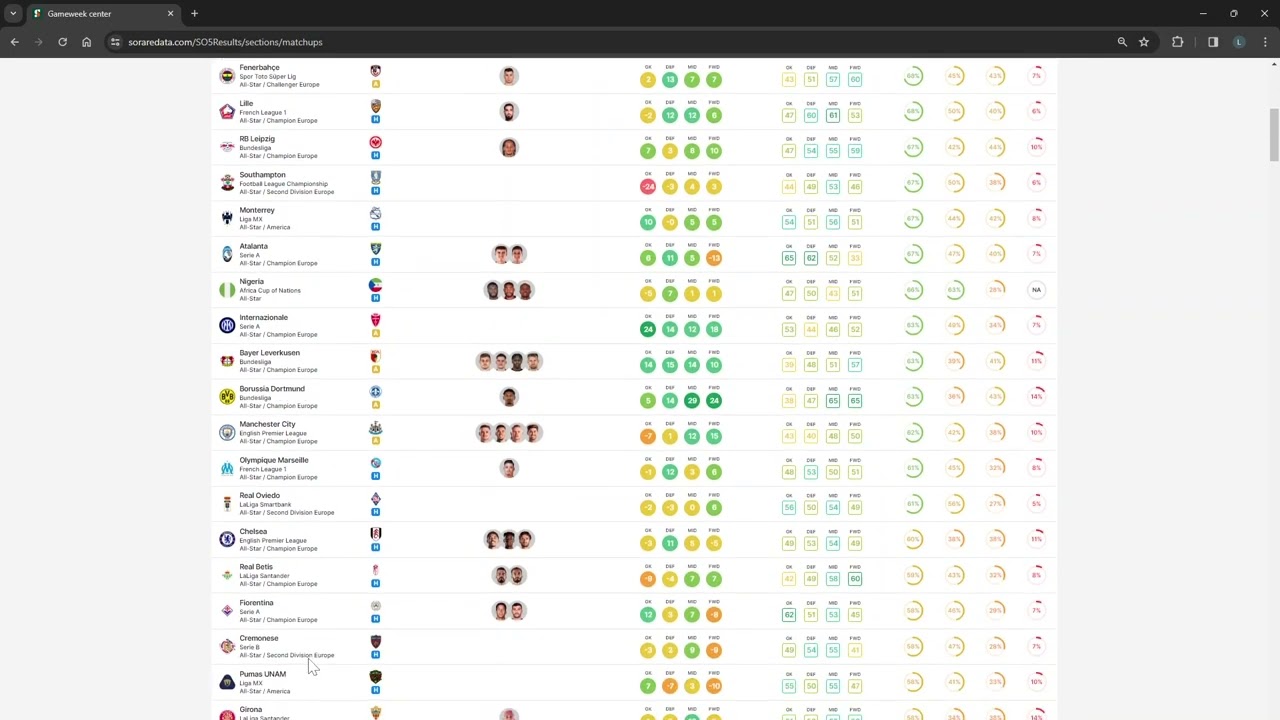Click the Nigeria flag icon
Viewport: 1280px width, 720px height.
227,290
